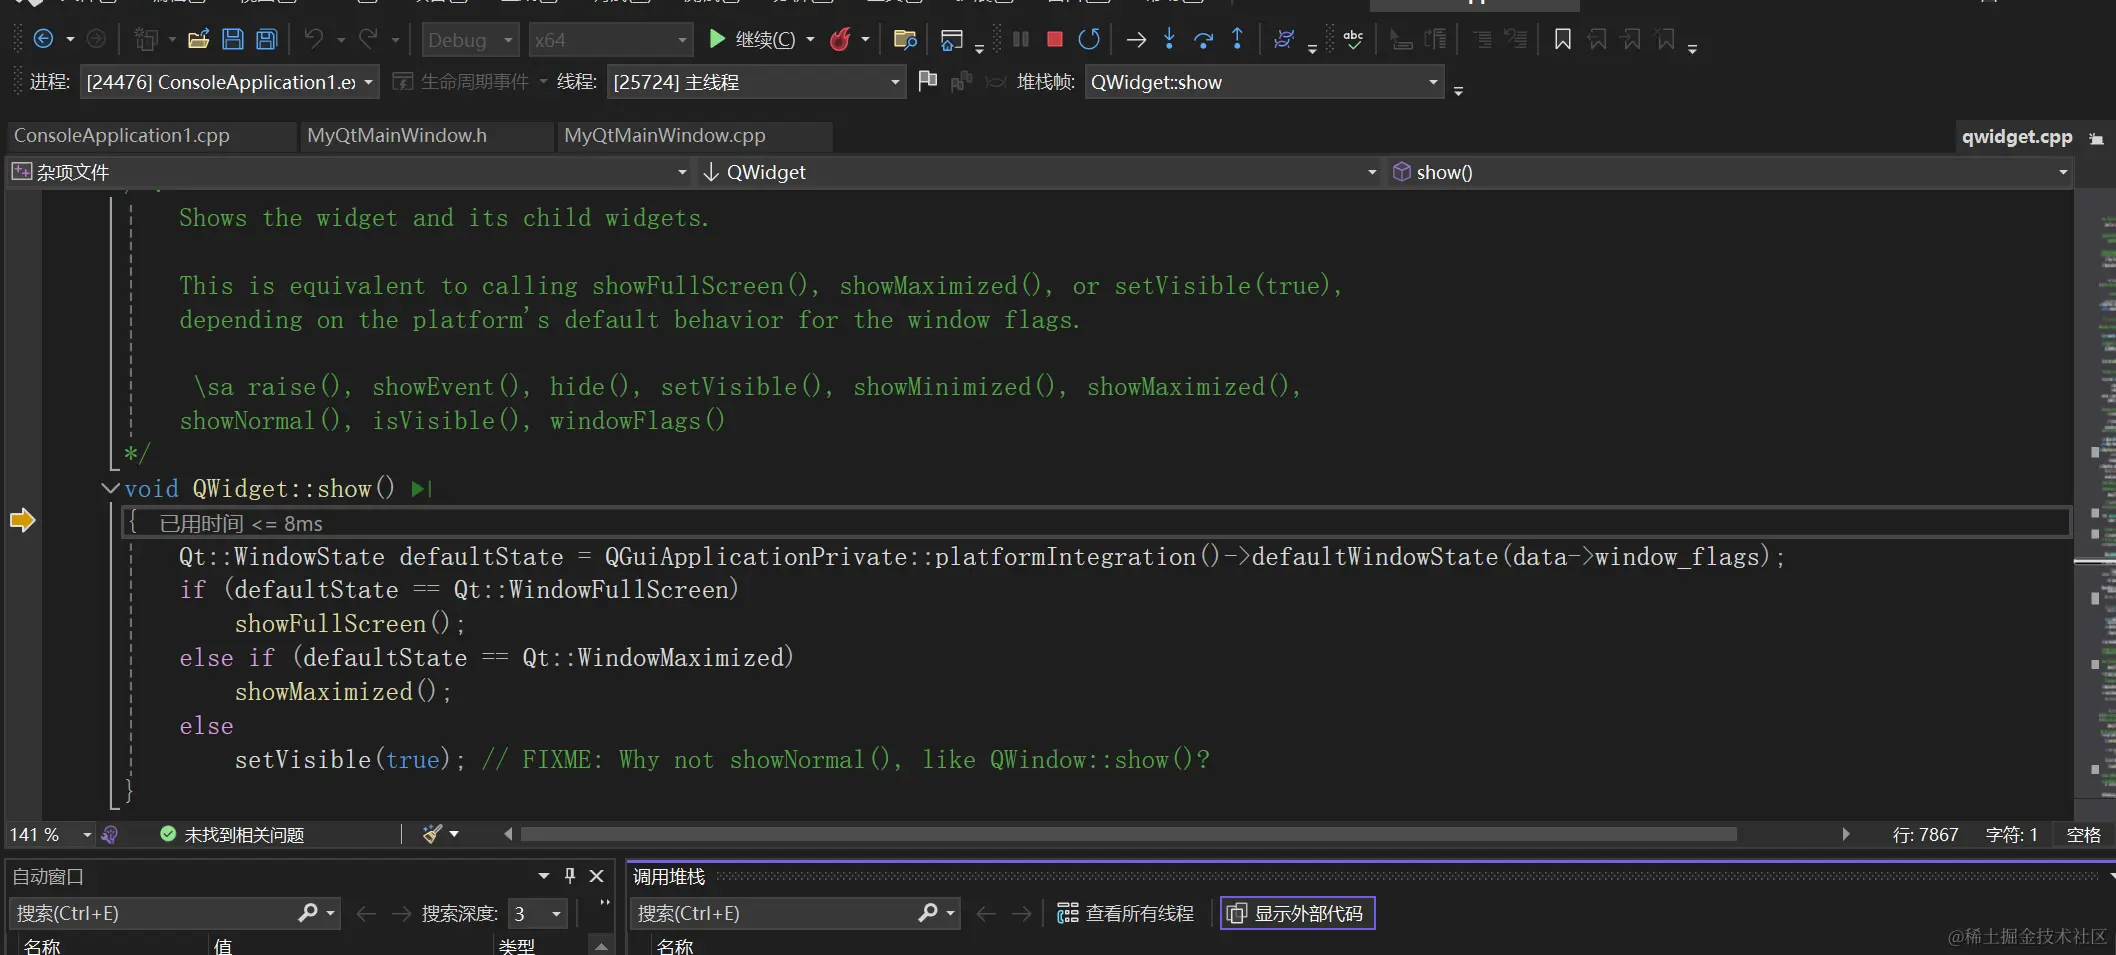Click the Hot Reload flame icon
2116x955 pixels.
pos(840,39)
